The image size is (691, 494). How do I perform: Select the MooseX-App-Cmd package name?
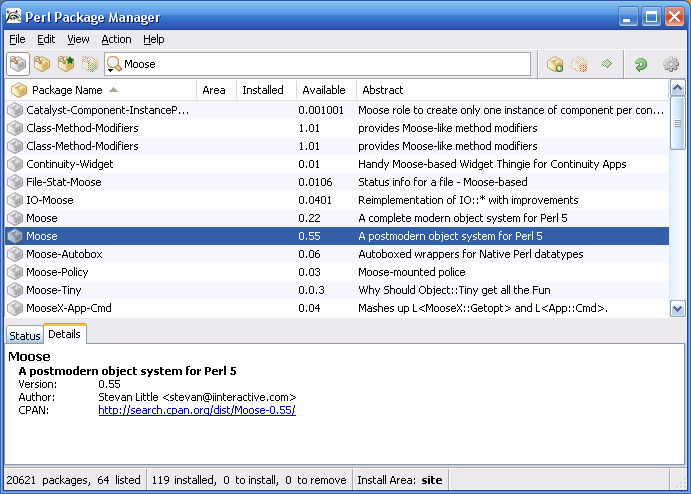point(69,308)
